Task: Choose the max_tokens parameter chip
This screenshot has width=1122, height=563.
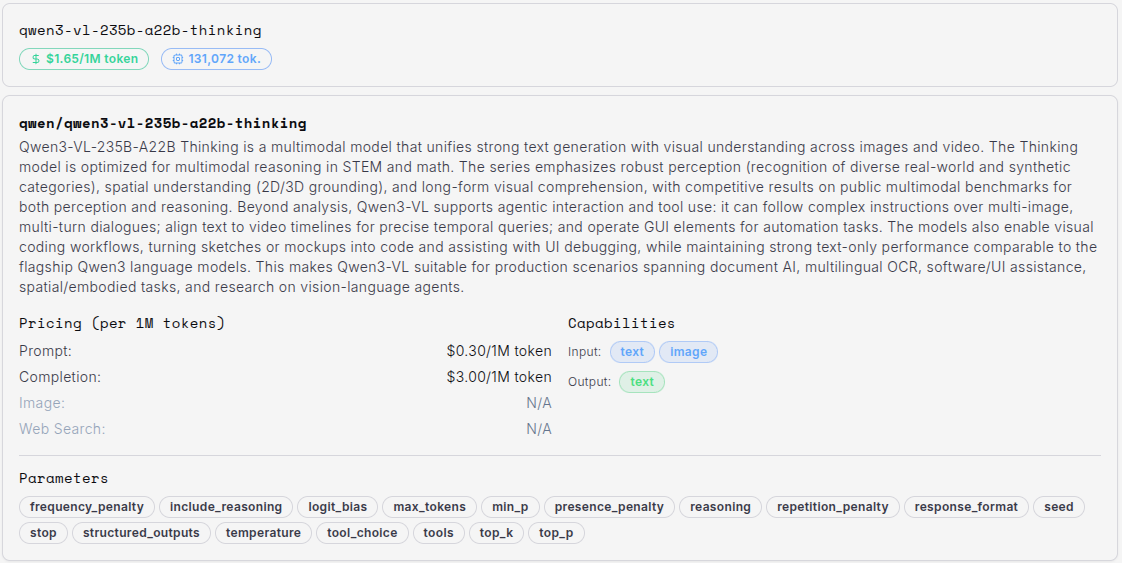Action: tap(429, 507)
